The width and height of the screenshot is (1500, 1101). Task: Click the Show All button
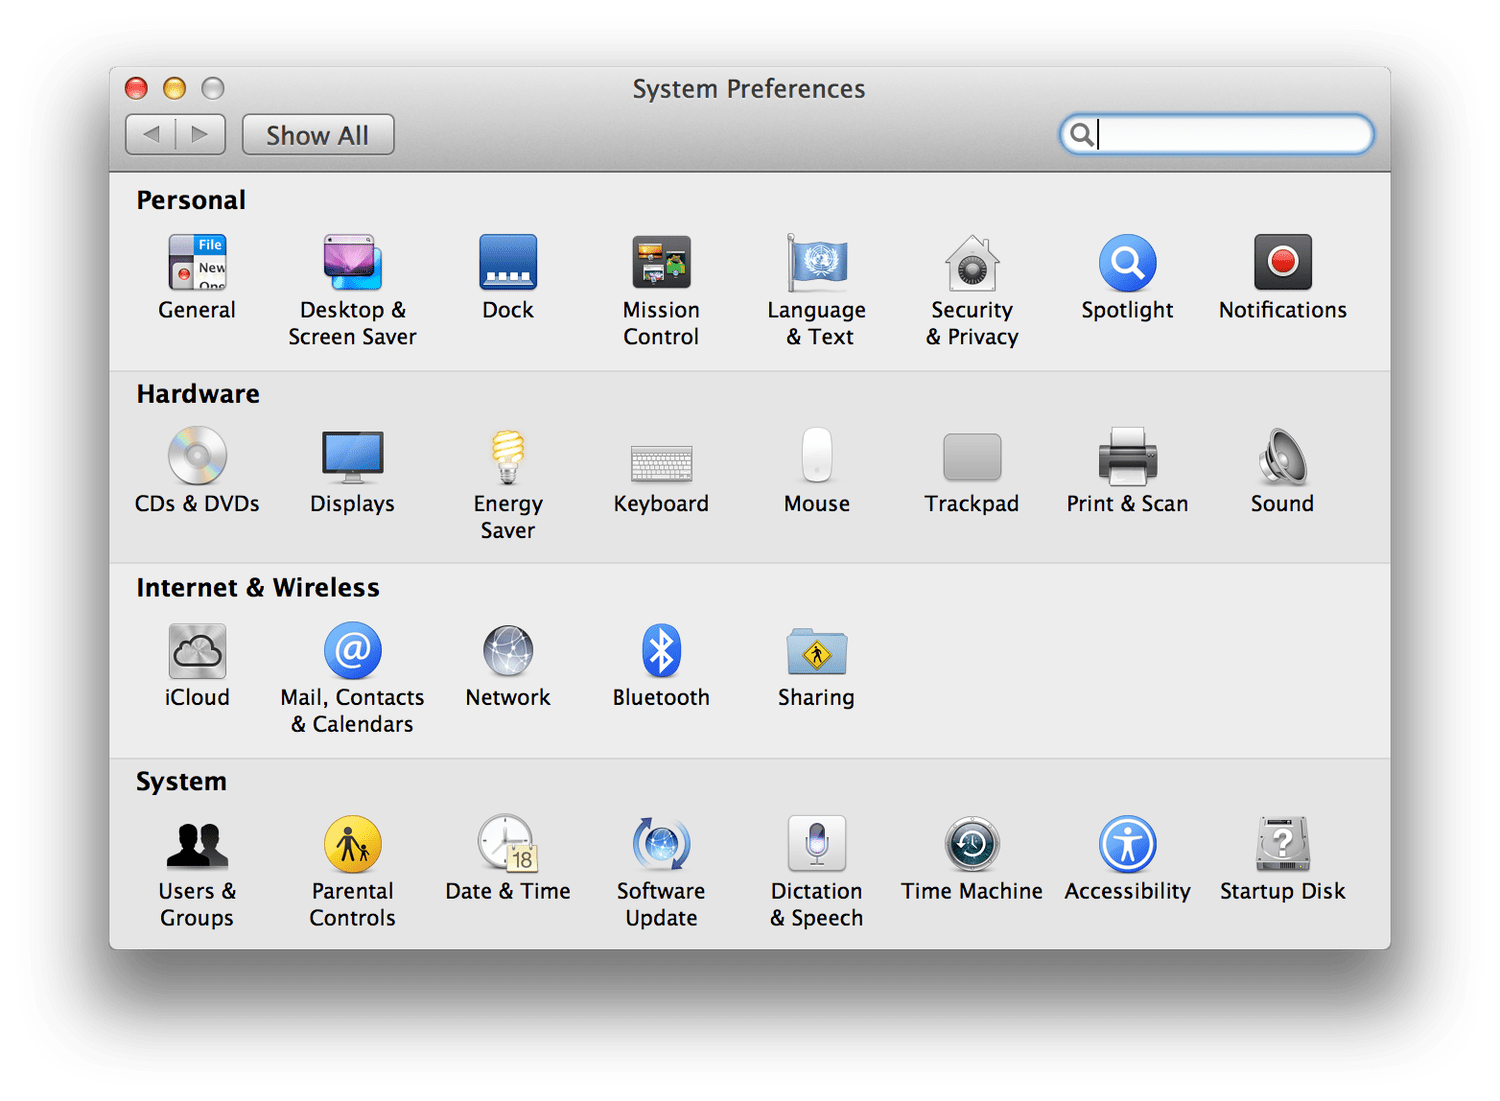click(318, 135)
